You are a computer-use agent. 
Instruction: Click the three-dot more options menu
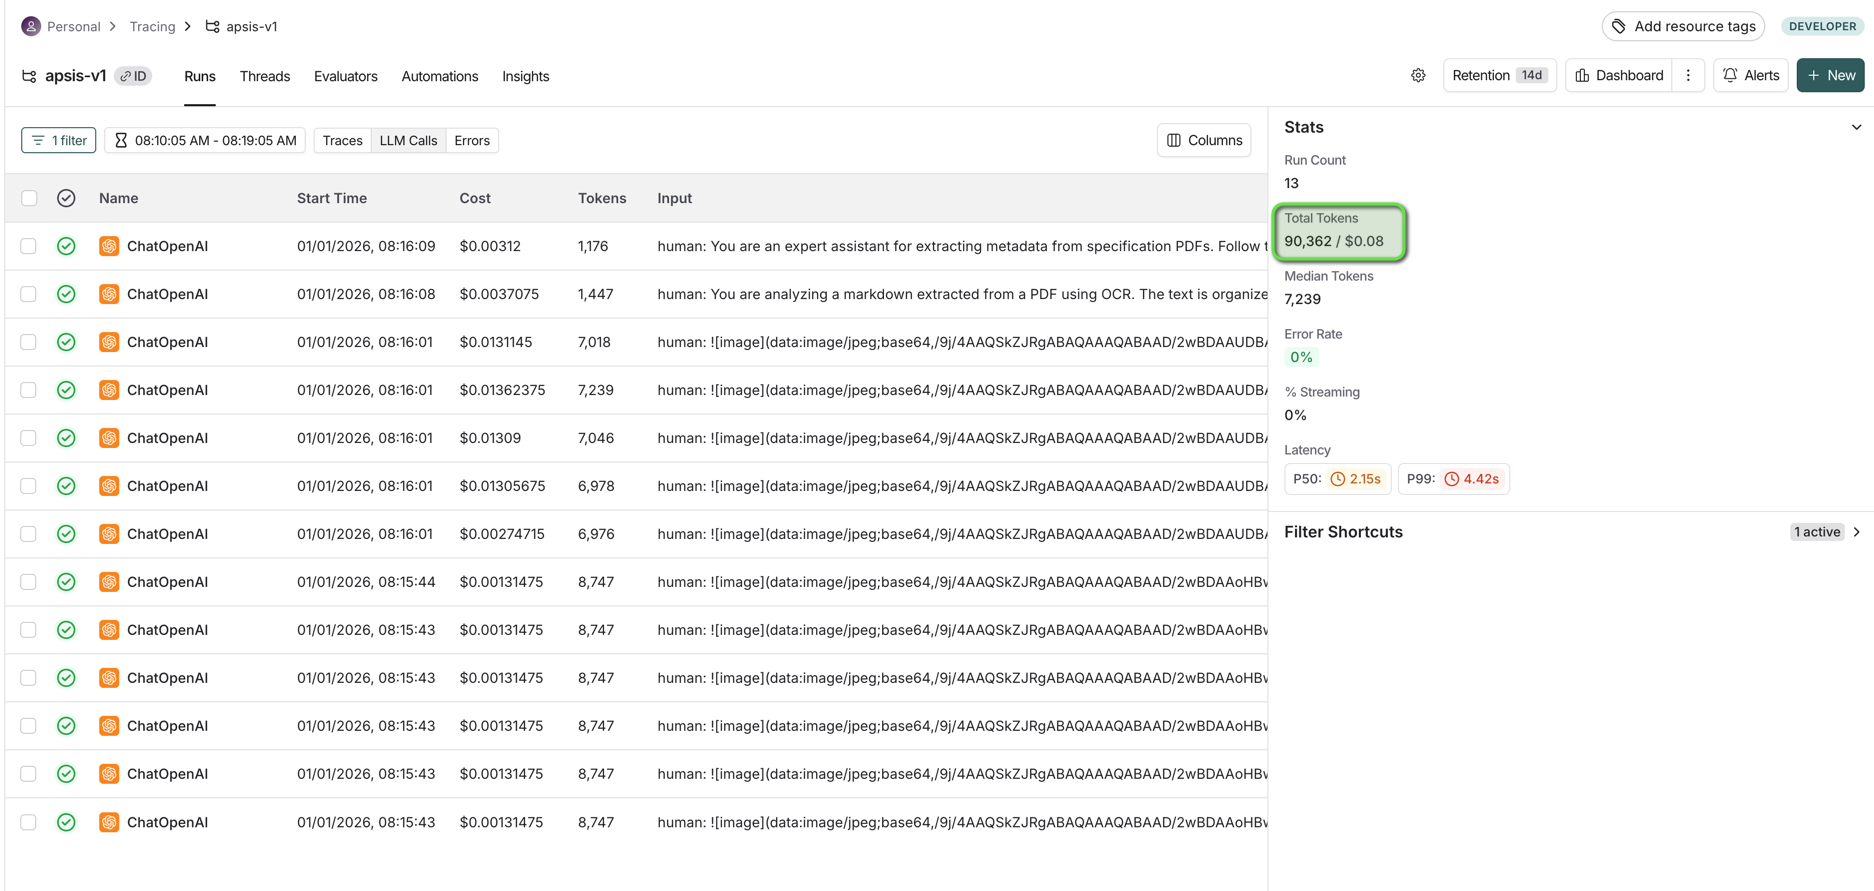click(1689, 76)
